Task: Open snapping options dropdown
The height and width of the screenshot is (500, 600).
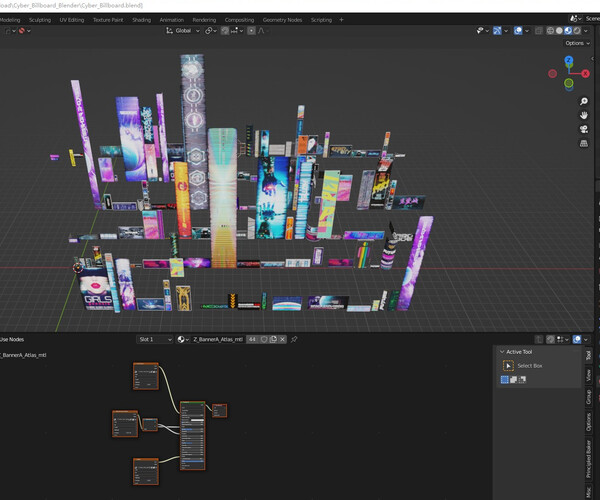Action: point(237,31)
